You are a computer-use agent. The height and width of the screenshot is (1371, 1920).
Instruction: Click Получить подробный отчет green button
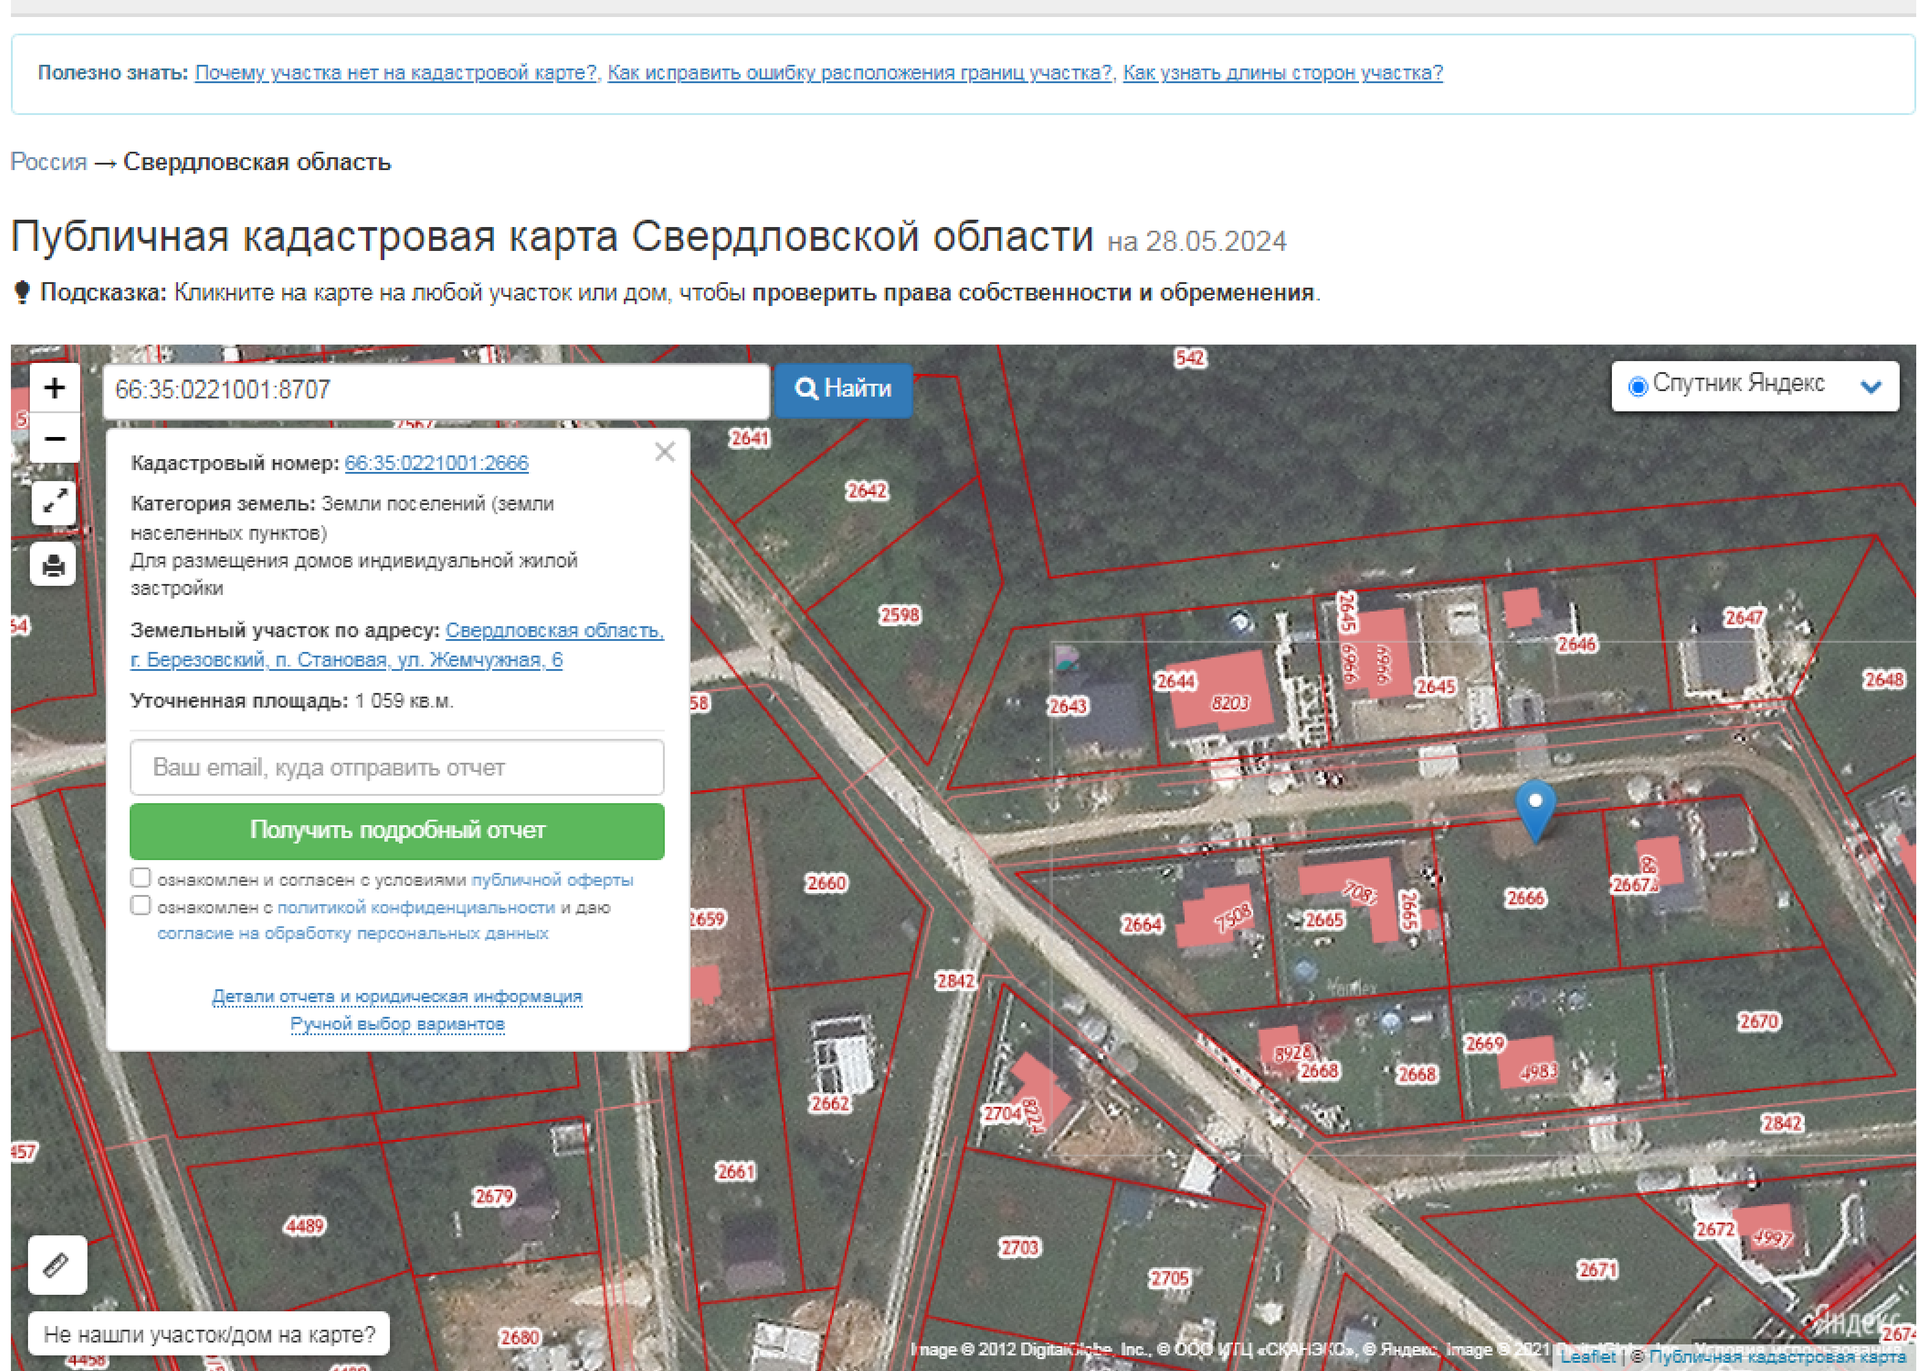[397, 831]
